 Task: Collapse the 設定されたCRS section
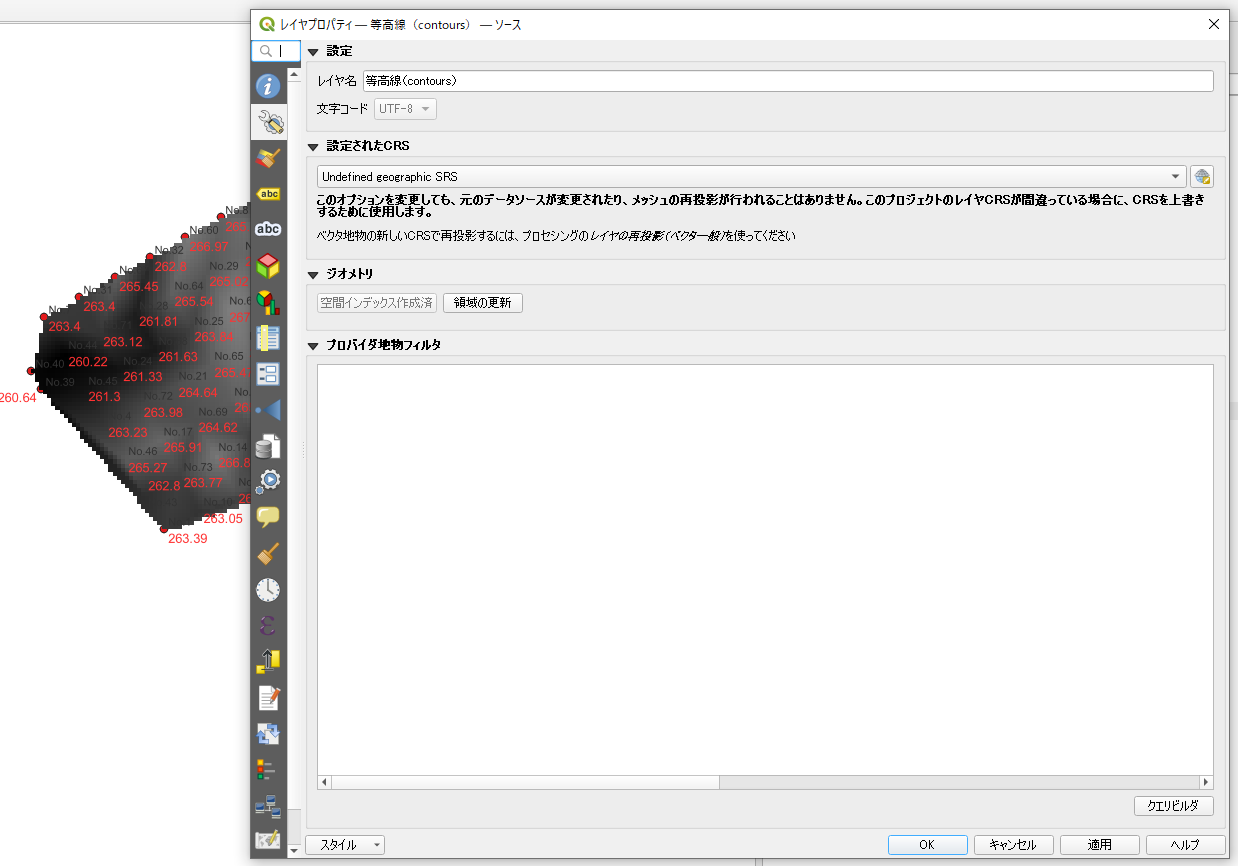313,146
